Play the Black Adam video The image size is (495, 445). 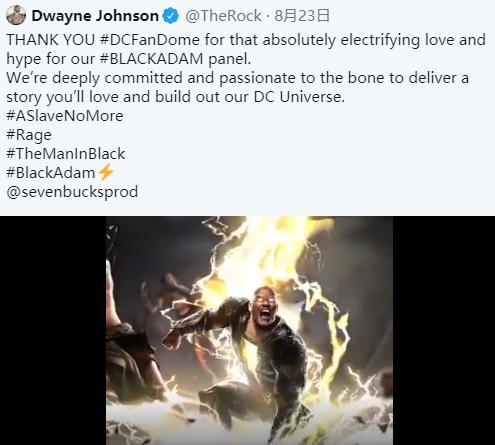[x=249, y=331]
